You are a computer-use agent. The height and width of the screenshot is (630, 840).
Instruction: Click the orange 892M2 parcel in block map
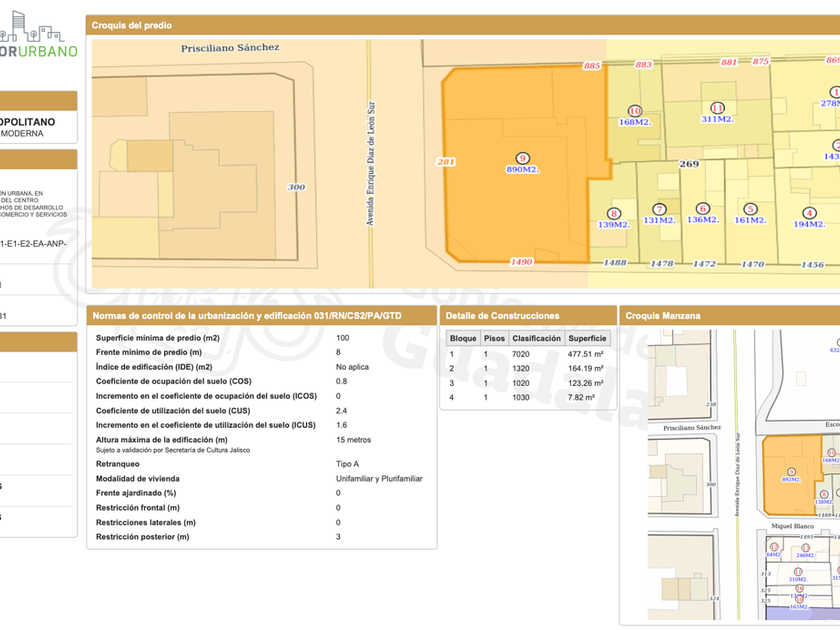[x=788, y=475]
